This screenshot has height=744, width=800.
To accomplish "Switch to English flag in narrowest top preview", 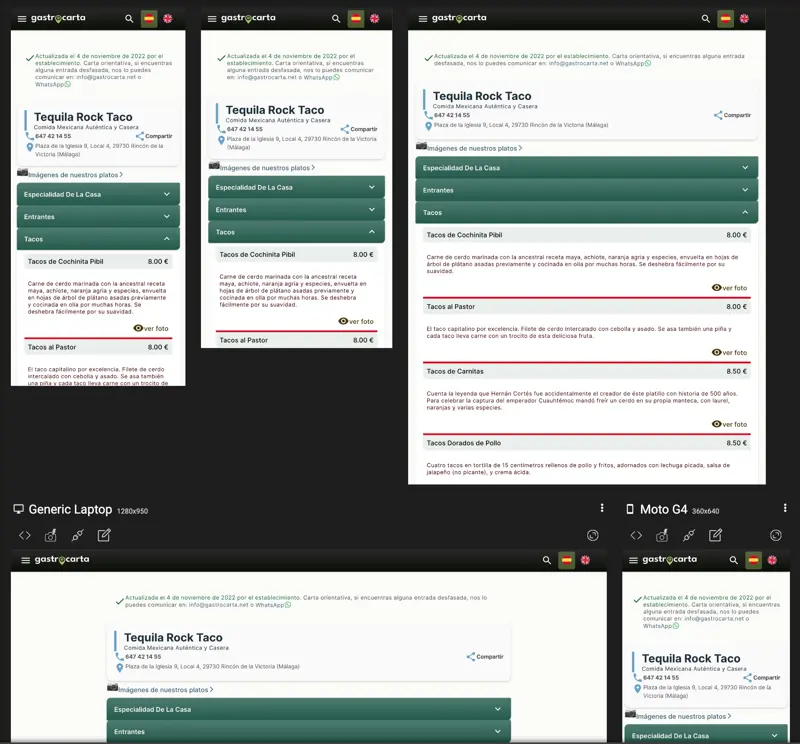I will (167, 19).
